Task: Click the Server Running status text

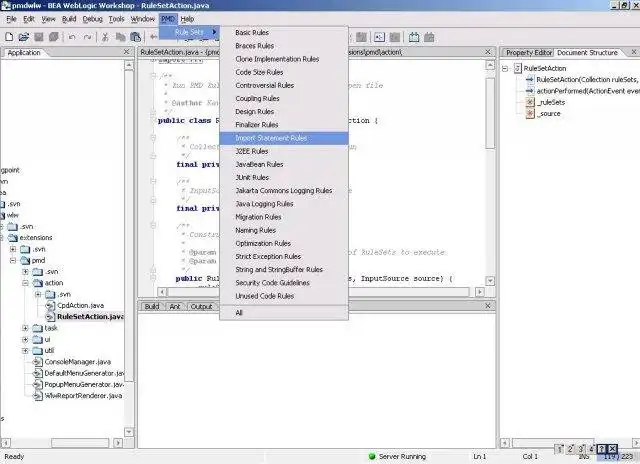Action: tap(402, 456)
